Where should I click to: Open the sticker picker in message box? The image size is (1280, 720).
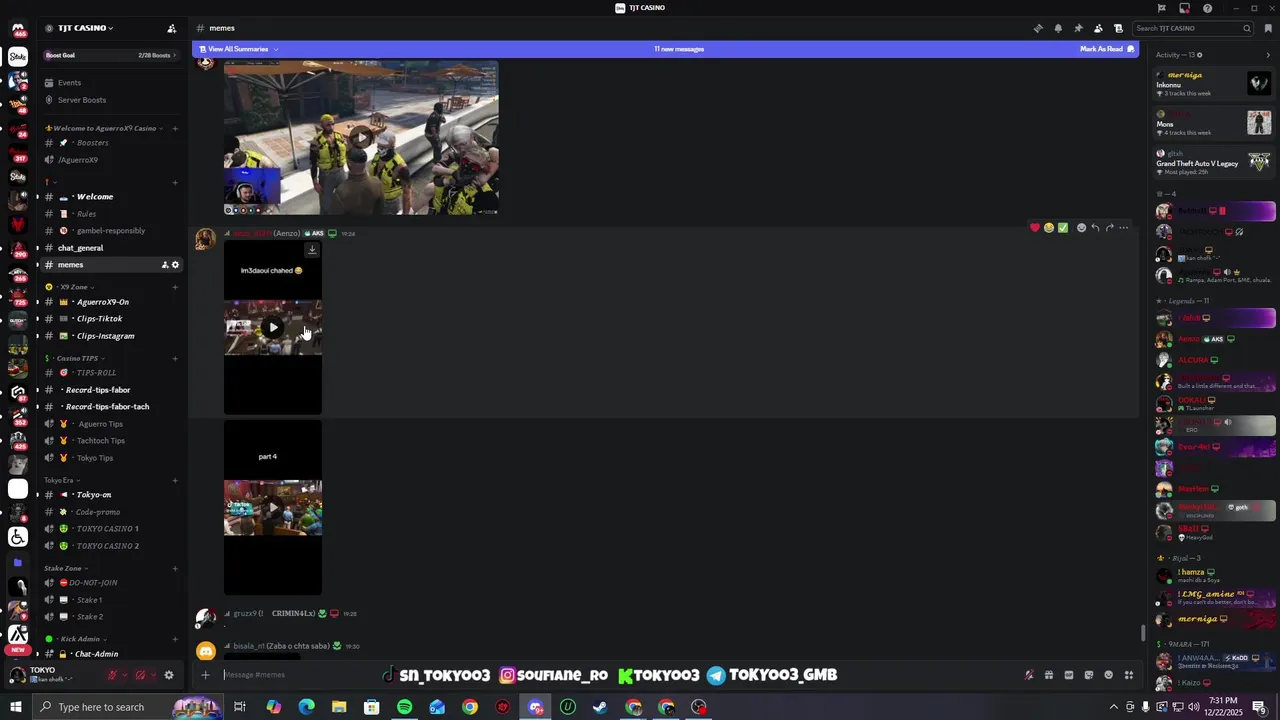(x=1088, y=675)
